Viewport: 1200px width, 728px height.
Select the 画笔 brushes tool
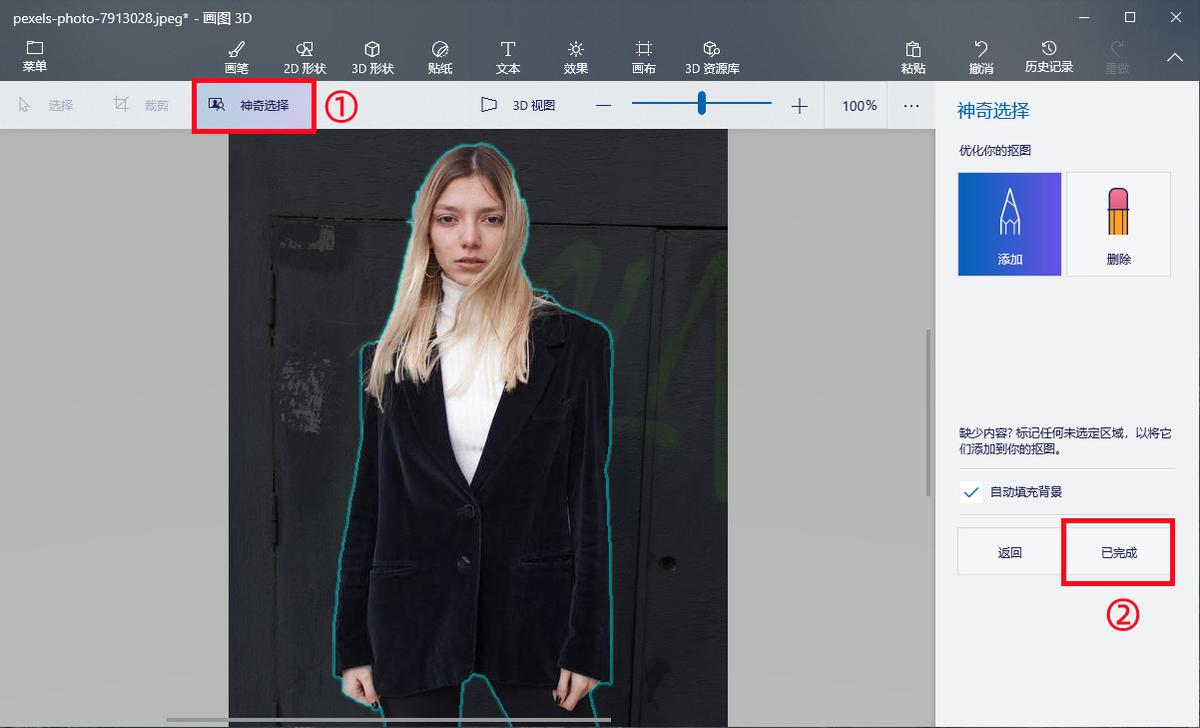[236, 57]
